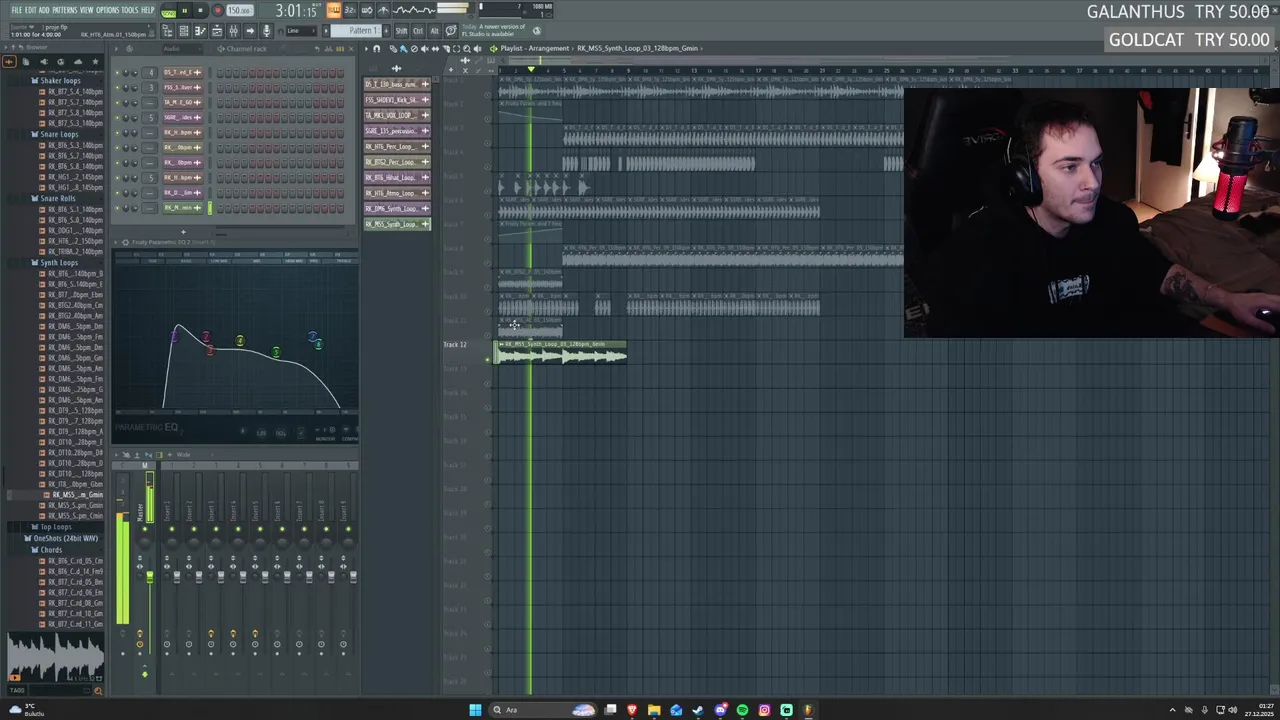1280x720 pixels.
Task: Select the Draw pencil tool in playlist
Action: (393, 48)
